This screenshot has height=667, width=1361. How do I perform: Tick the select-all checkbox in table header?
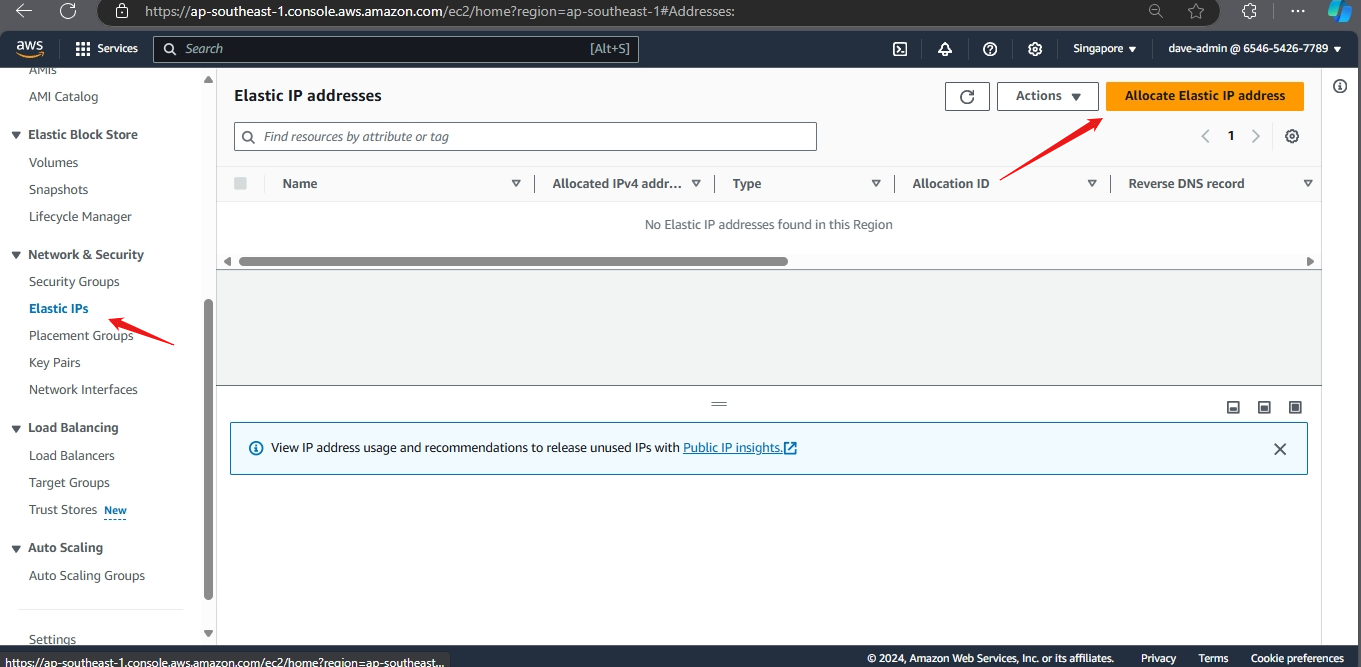coord(240,183)
